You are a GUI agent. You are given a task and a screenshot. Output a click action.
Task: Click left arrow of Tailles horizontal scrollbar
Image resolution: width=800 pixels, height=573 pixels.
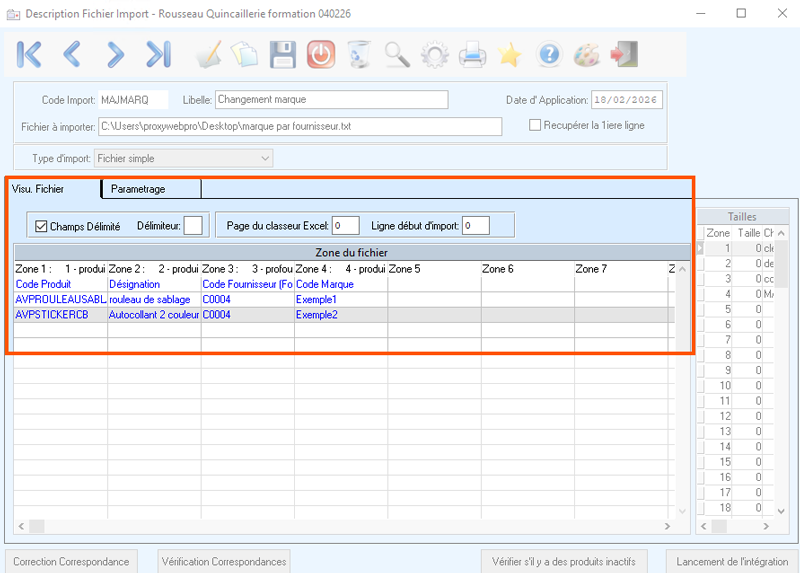(704, 526)
